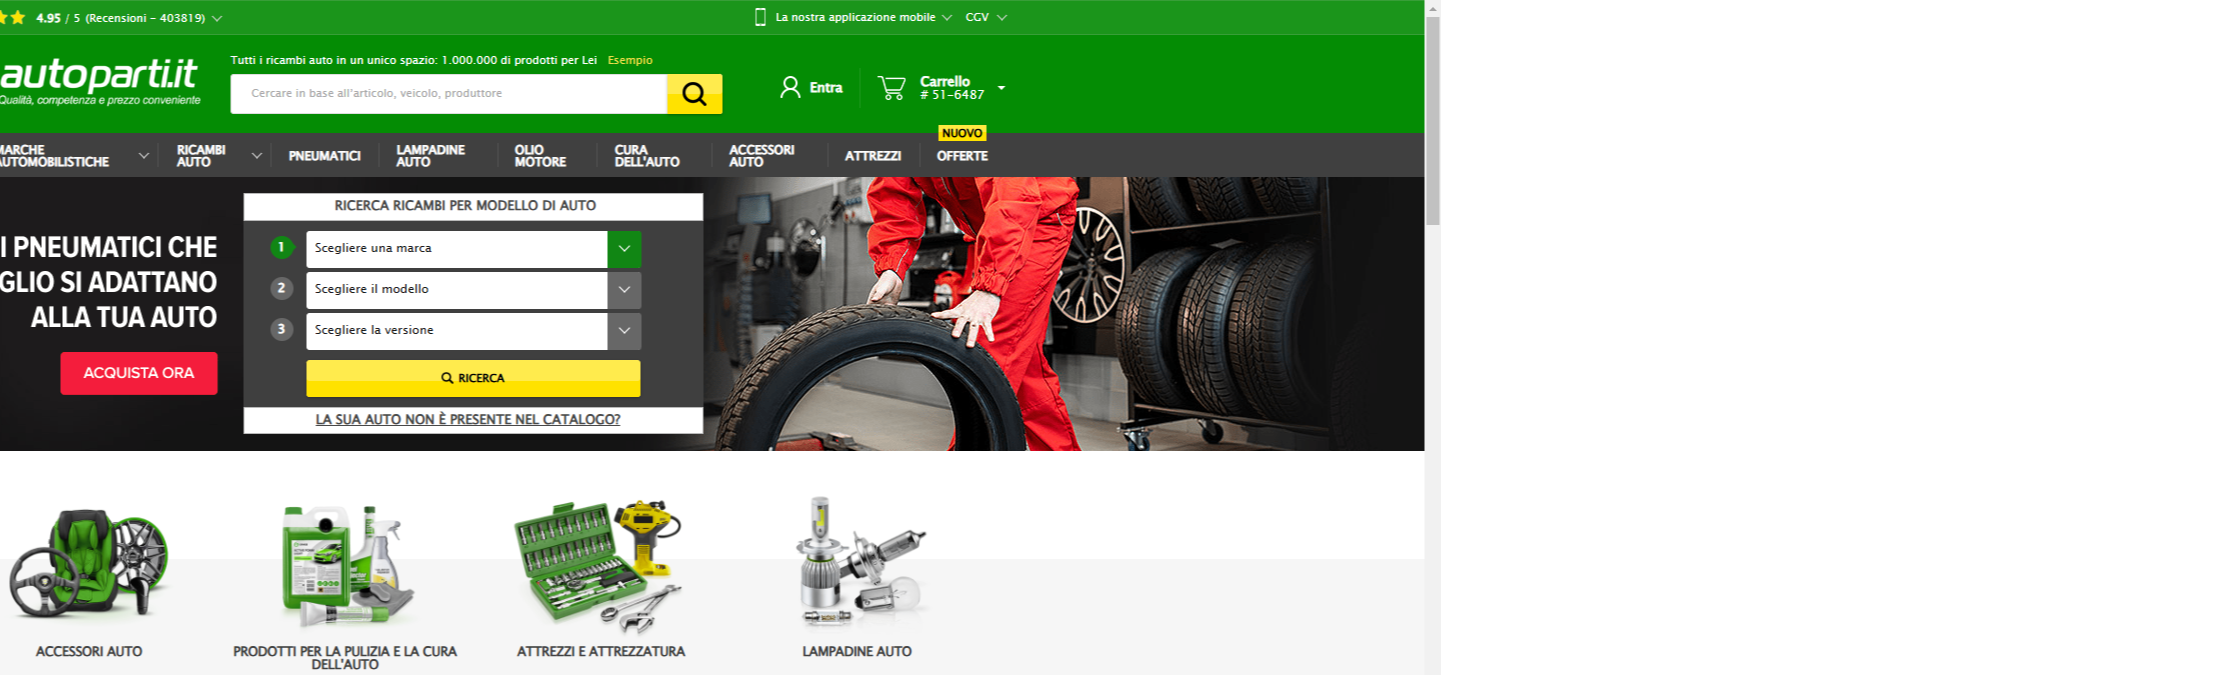Go to the Offerte menu item
The image size is (2226, 675).
tap(962, 156)
